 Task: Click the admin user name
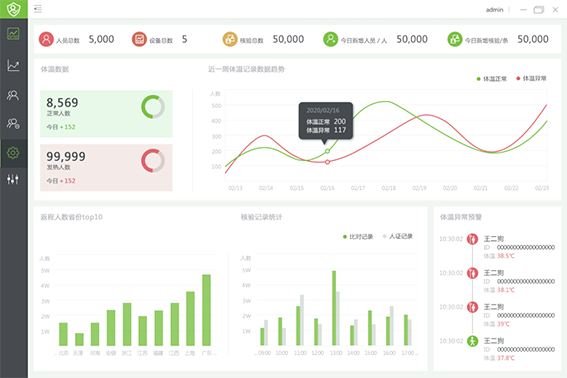pyautogui.click(x=494, y=10)
